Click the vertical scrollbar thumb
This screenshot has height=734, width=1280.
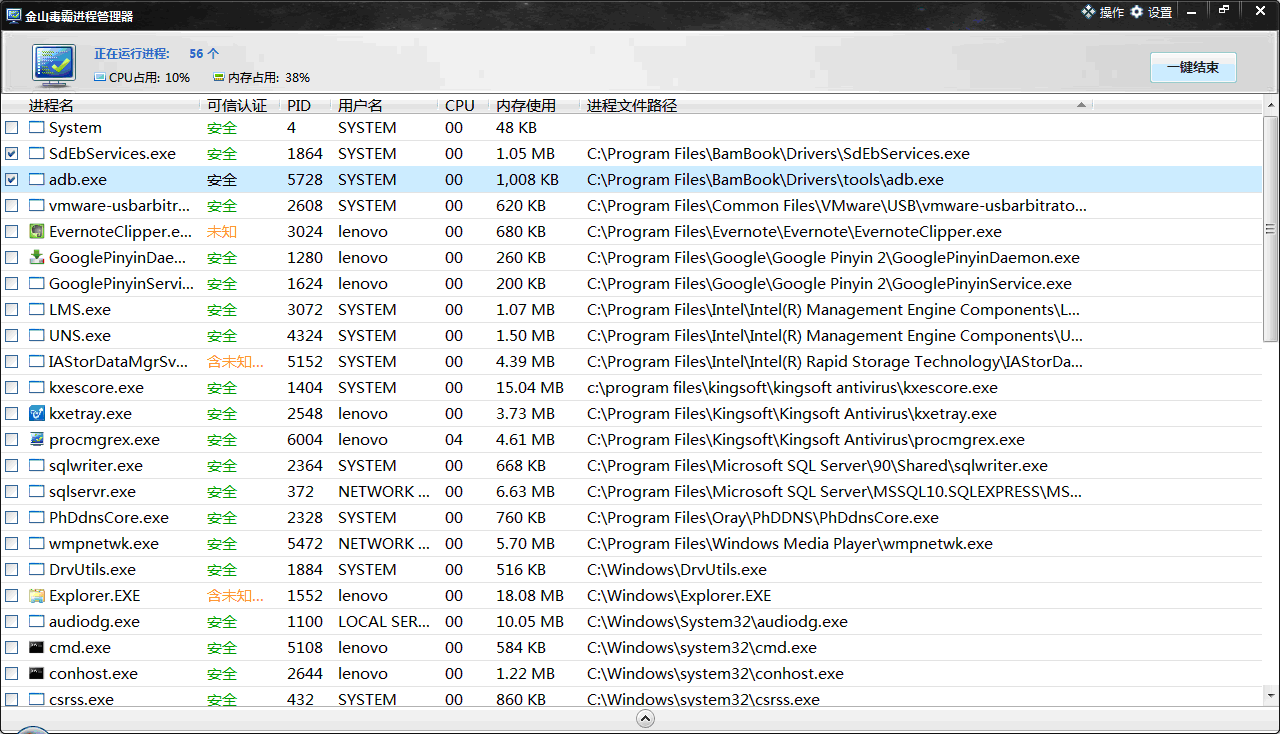point(1271,230)
